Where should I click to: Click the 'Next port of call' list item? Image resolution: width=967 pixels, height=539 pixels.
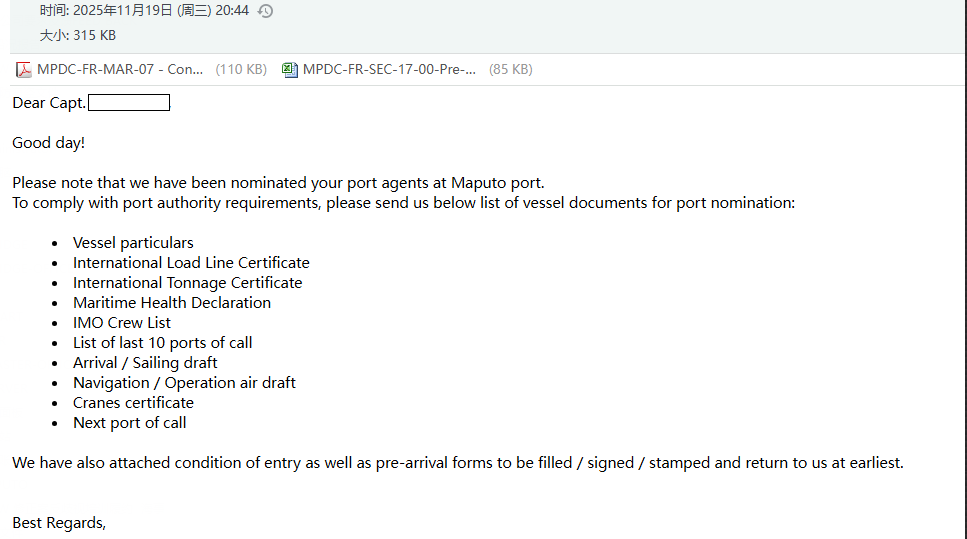[x=130, y=423]
